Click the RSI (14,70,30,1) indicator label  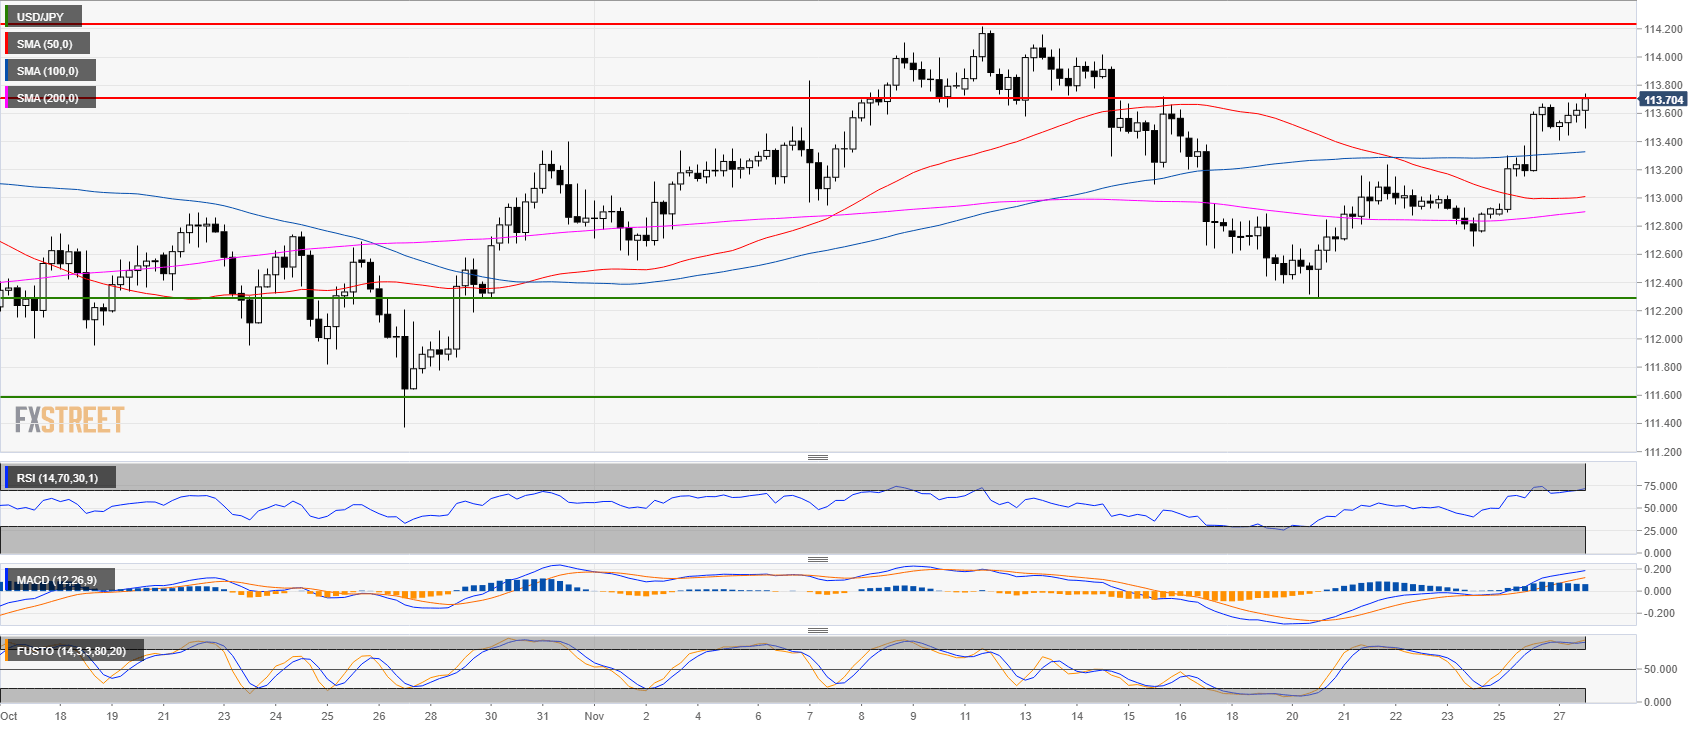58,478
